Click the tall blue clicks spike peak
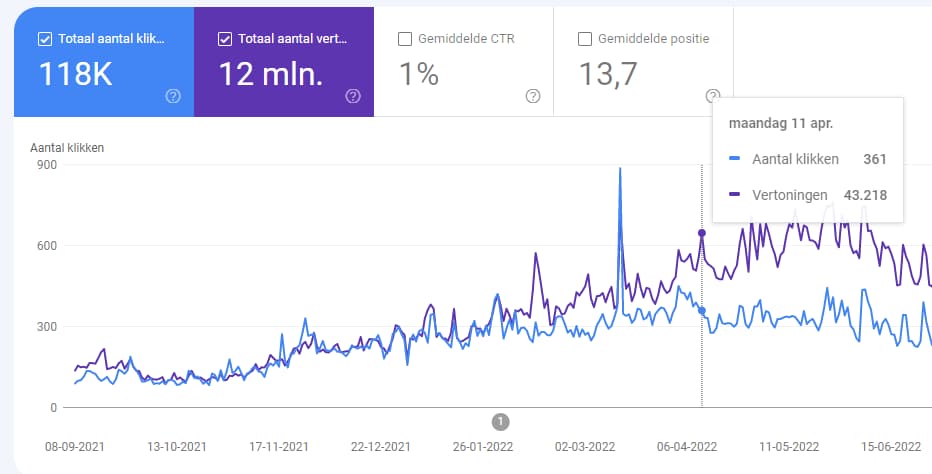The height and width of the screenshot is (474, 932). 620,169
